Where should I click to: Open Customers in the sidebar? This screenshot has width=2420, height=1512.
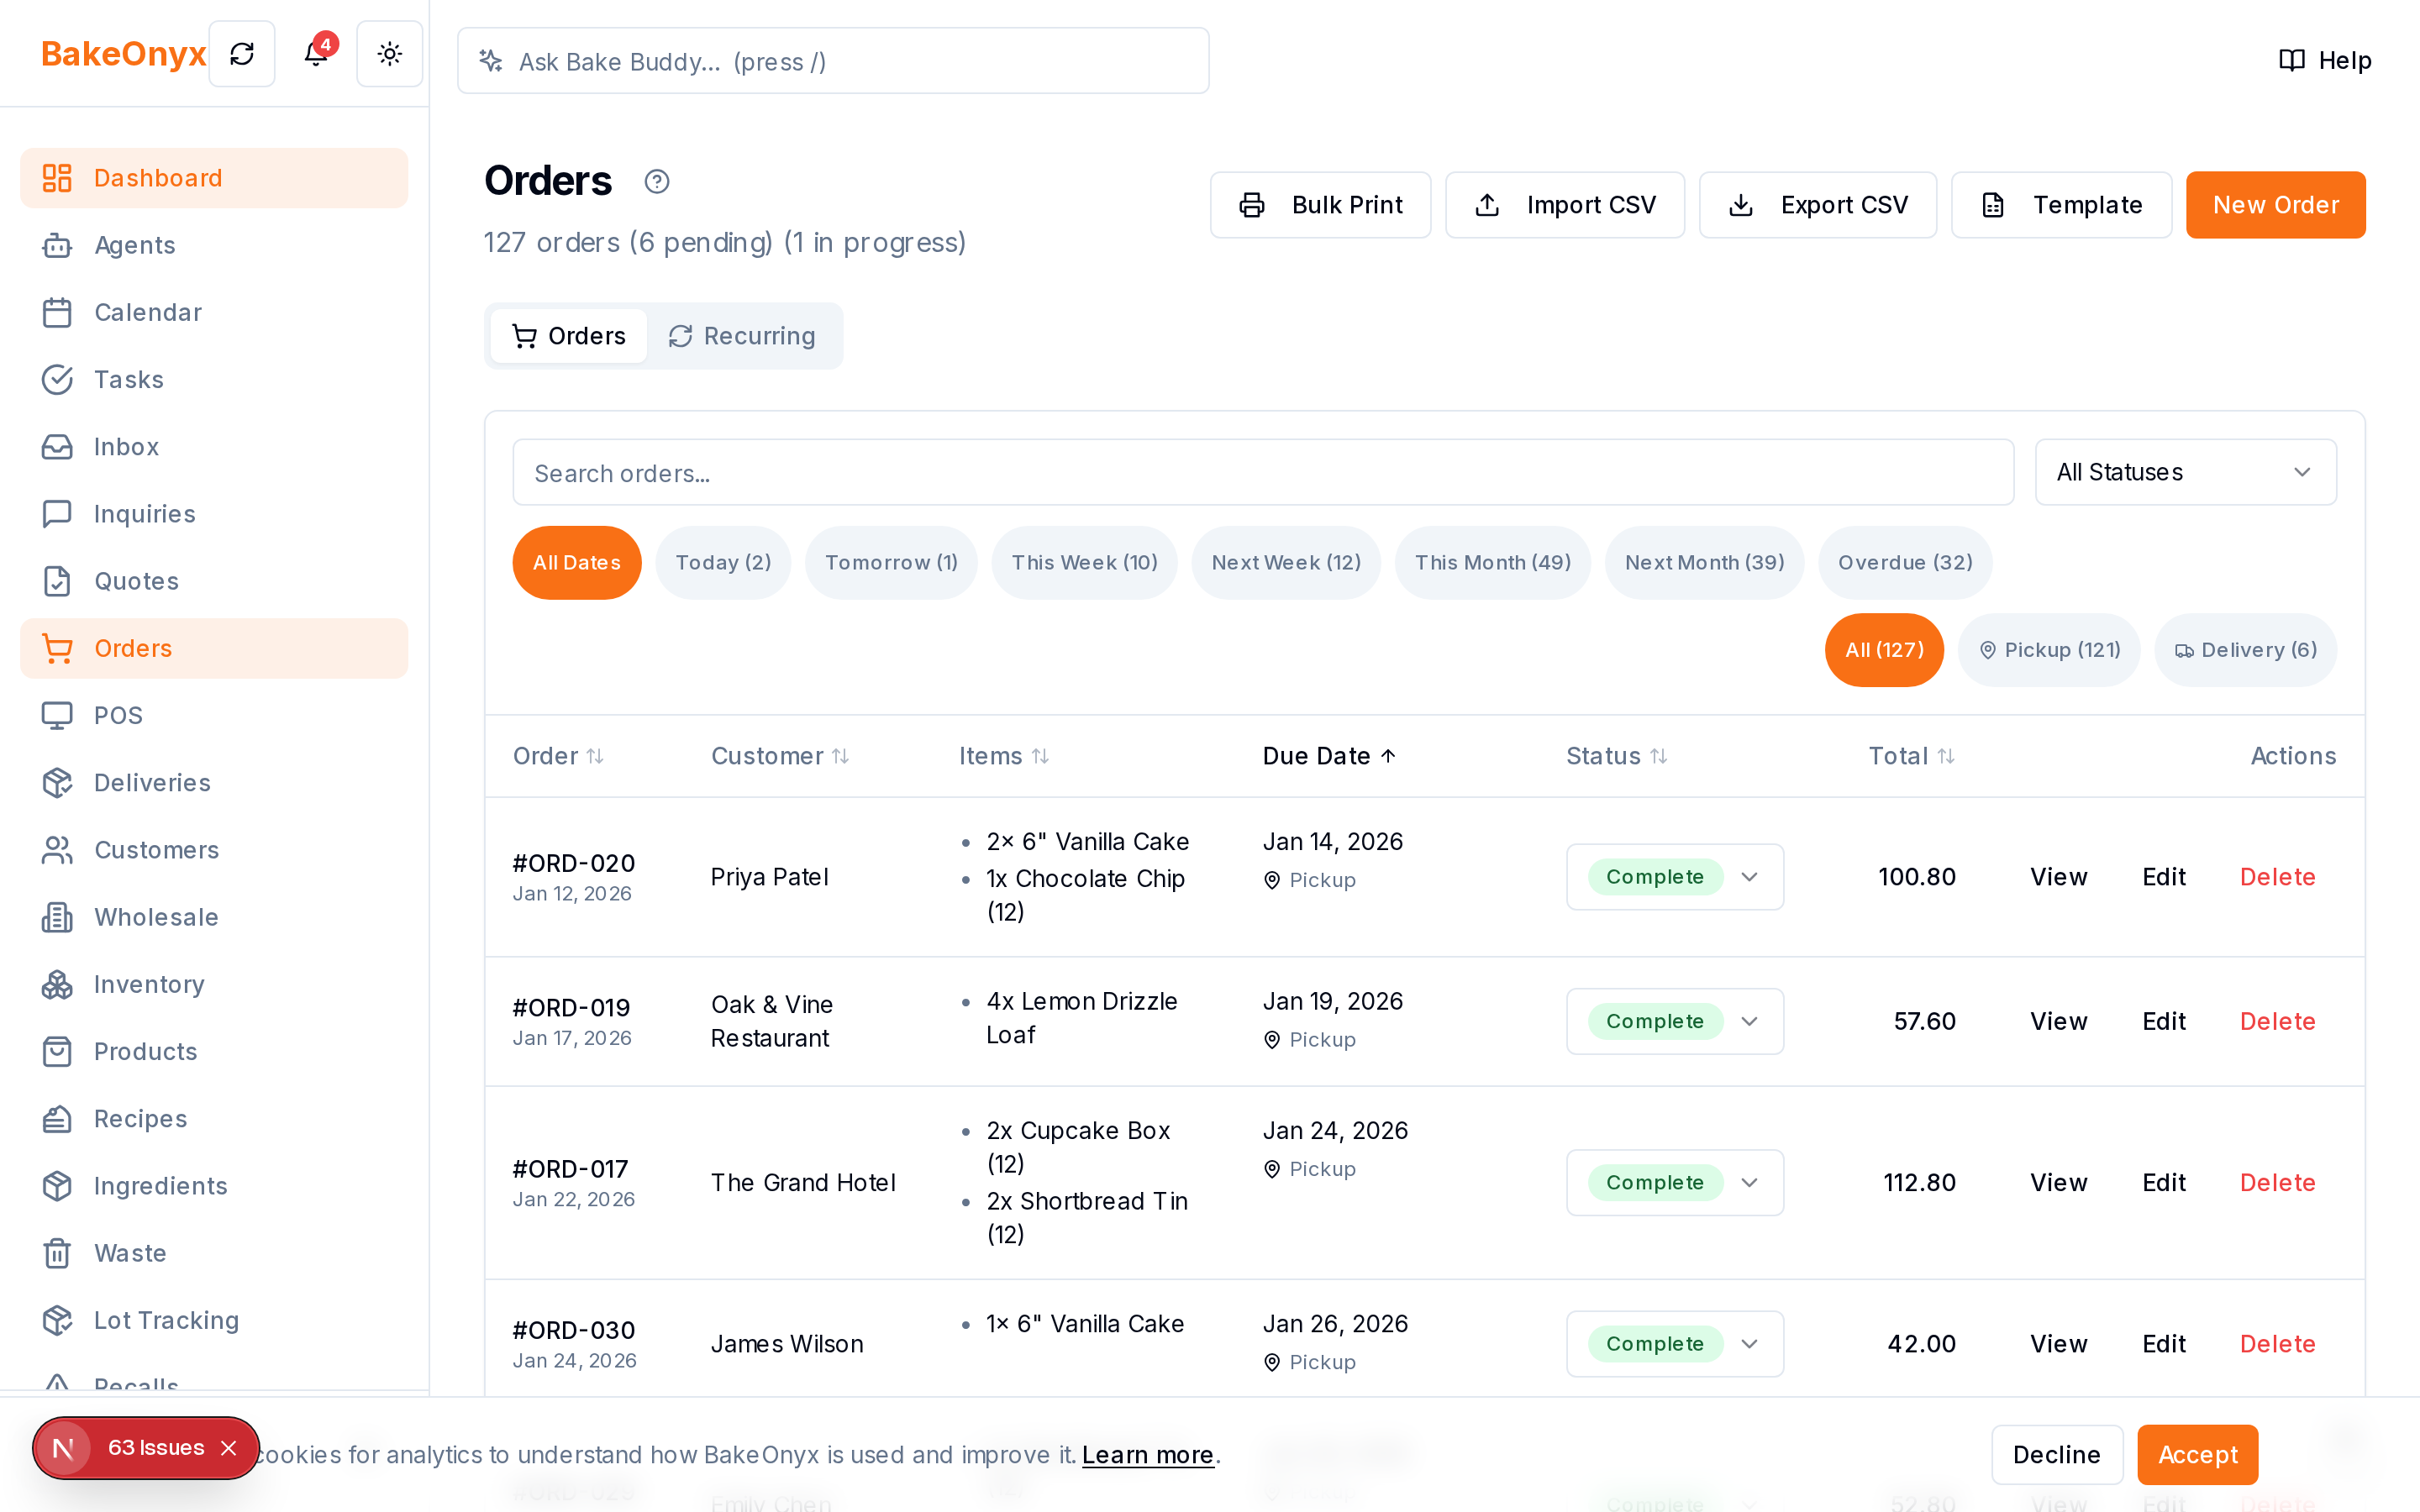pyautogui.click(x=214, y=850)
